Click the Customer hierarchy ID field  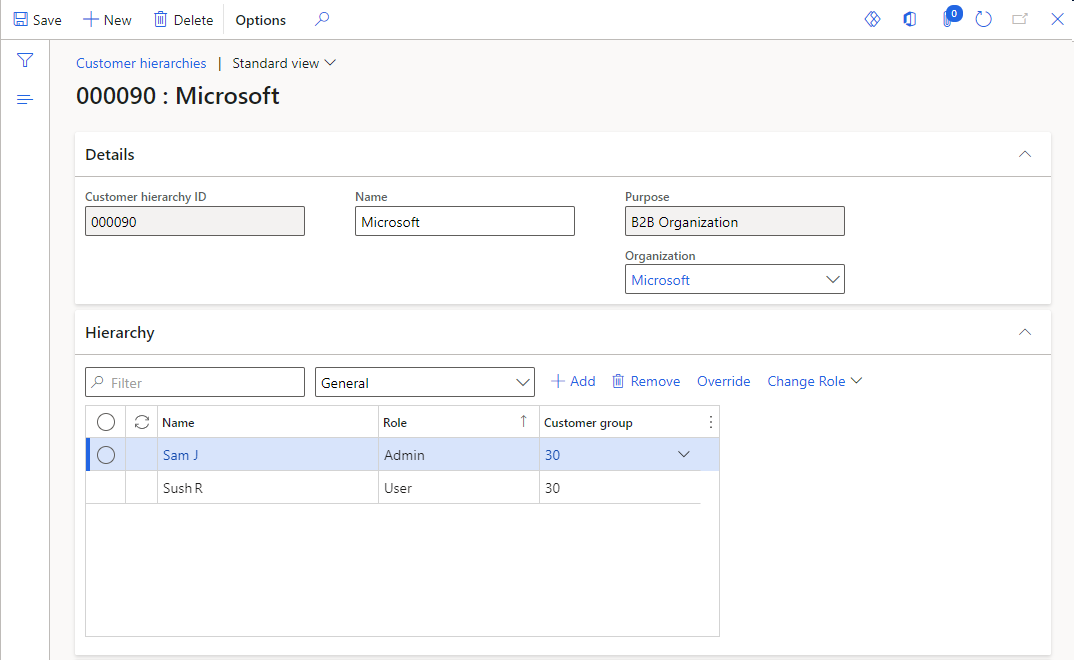click(x=195, y=221)
